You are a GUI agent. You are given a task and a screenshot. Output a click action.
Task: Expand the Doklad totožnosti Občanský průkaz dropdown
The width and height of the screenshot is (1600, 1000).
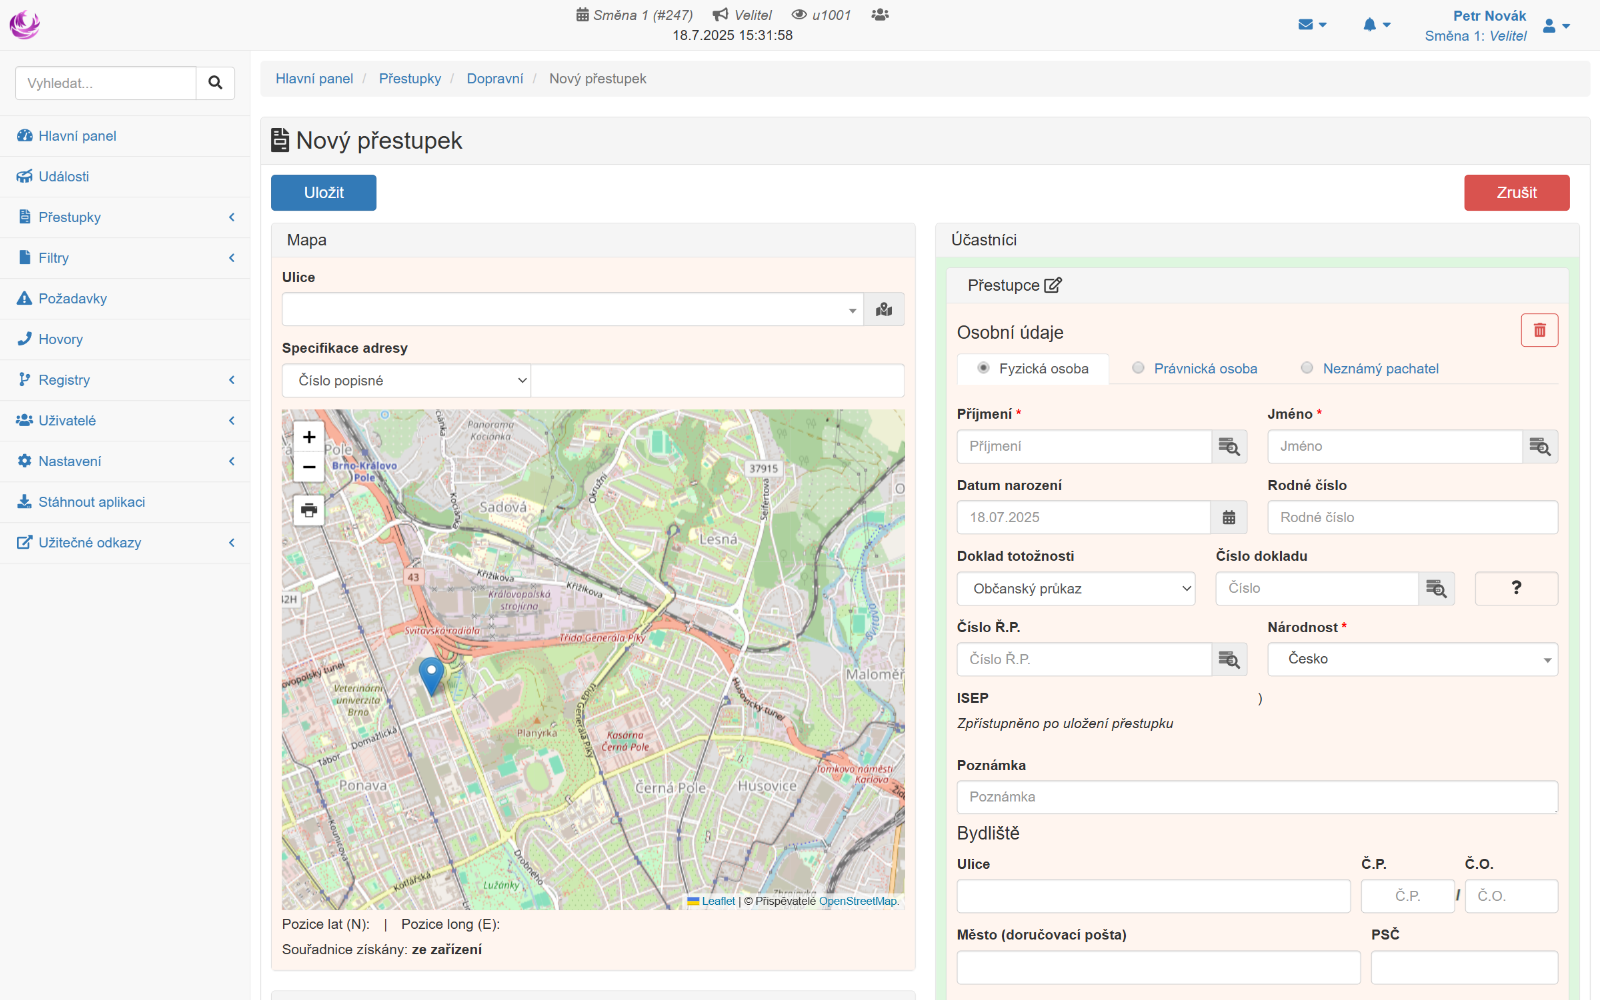click(x=1076, y=589)
